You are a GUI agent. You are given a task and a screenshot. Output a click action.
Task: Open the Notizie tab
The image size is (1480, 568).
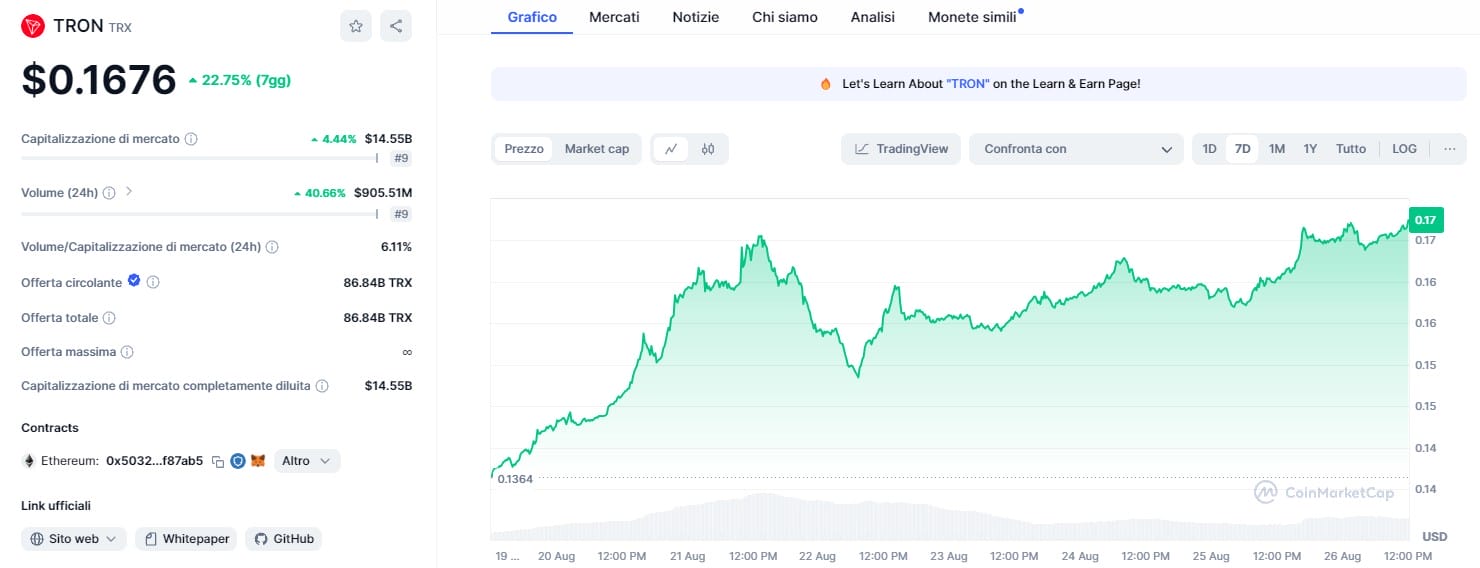click(696, 17)
